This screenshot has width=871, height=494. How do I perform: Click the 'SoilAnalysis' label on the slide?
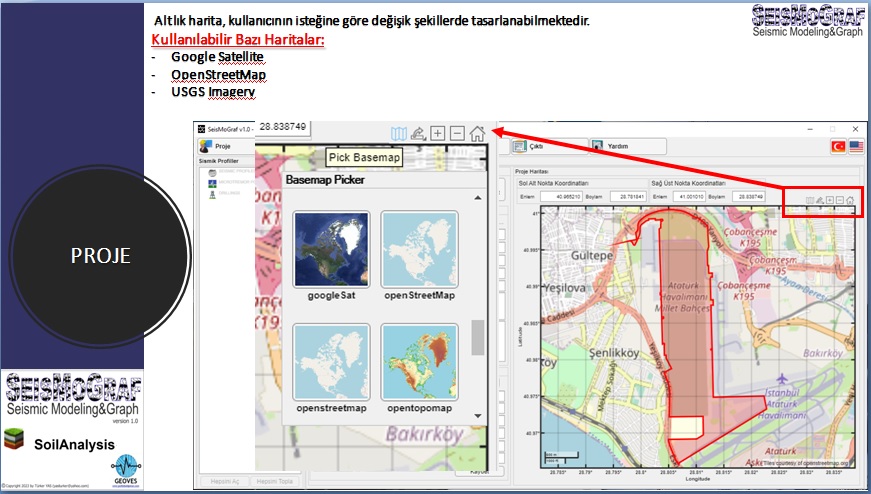[74, 445]
